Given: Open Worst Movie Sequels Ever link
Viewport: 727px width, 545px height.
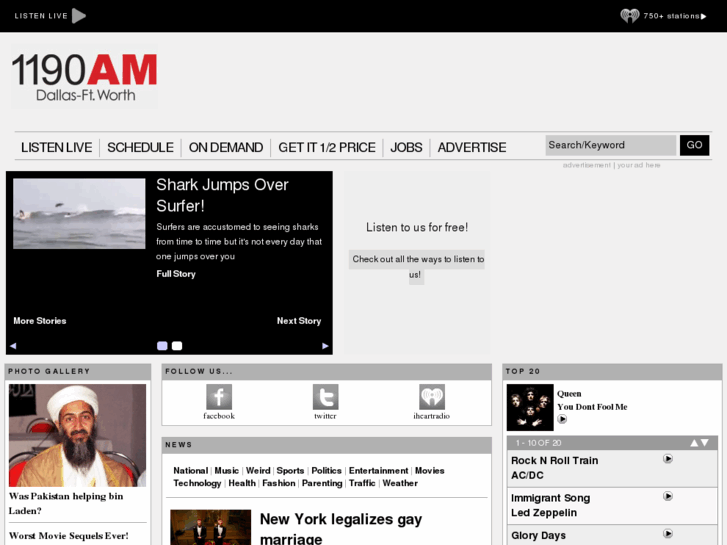Looking at the screenshot, I should pos(69,536).
